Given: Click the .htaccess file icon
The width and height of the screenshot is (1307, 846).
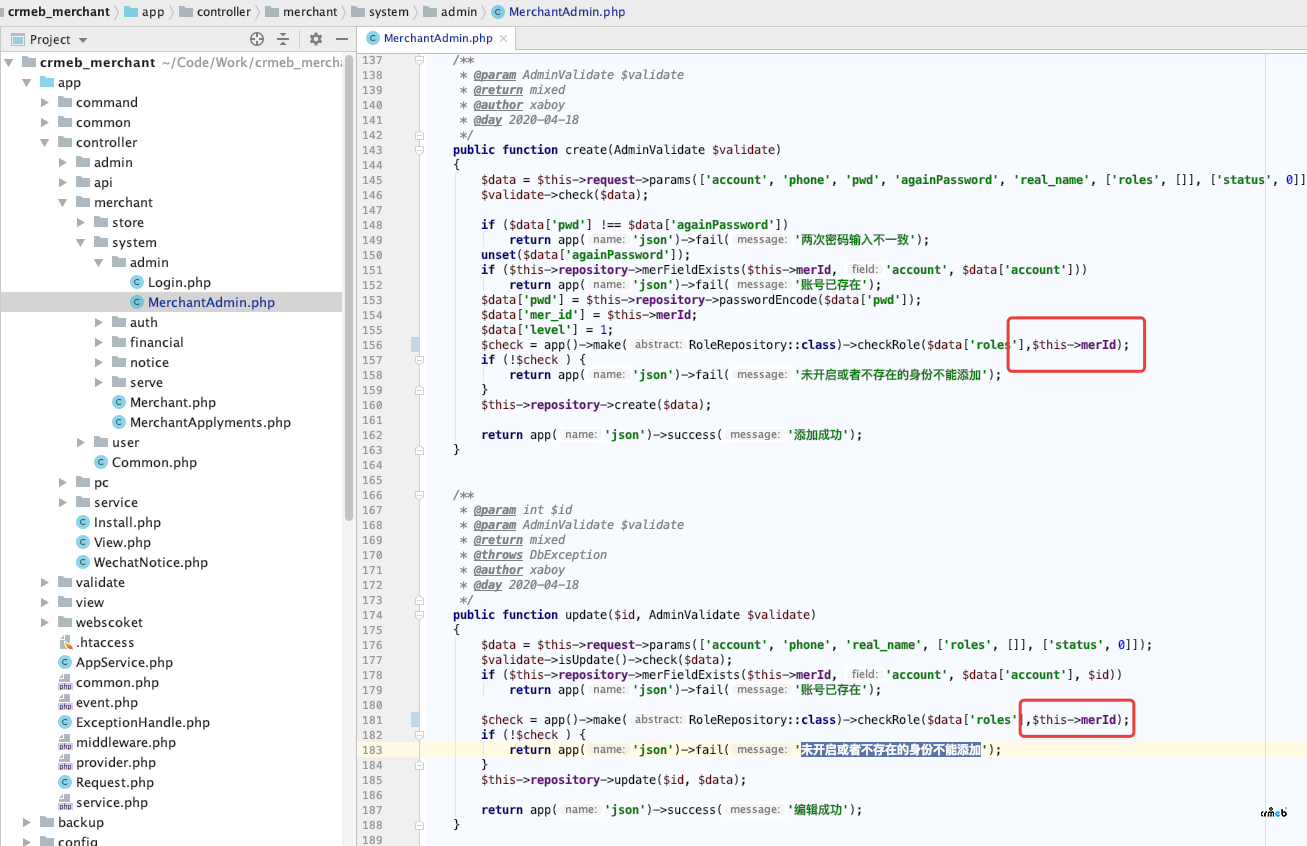Looking at the screenshot, I should coord(66,642).
